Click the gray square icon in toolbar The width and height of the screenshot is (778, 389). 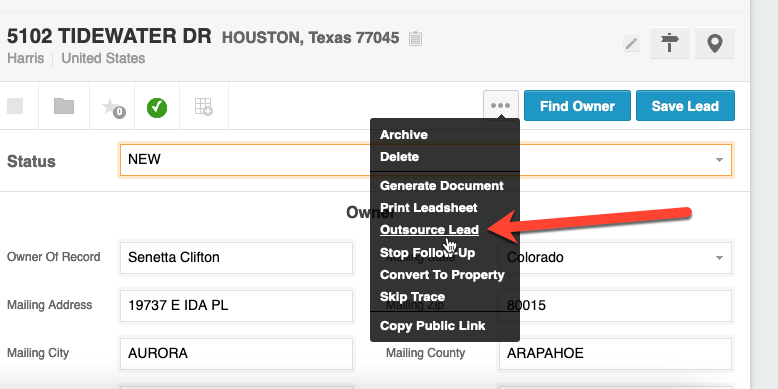pos(15,106)
